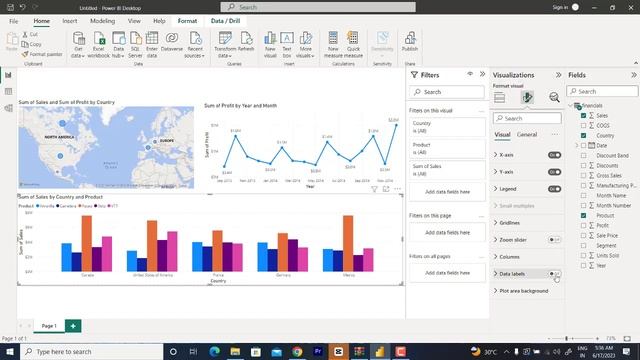Screen dimensions: 640x360
Task: Open the View ribbon tab
Action: pyautogui.click(x=134, y=21)
